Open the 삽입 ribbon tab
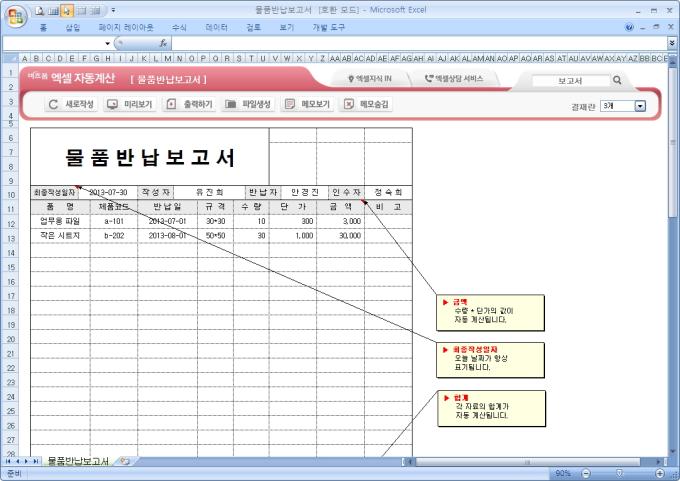680x481 pixels. 73,28
